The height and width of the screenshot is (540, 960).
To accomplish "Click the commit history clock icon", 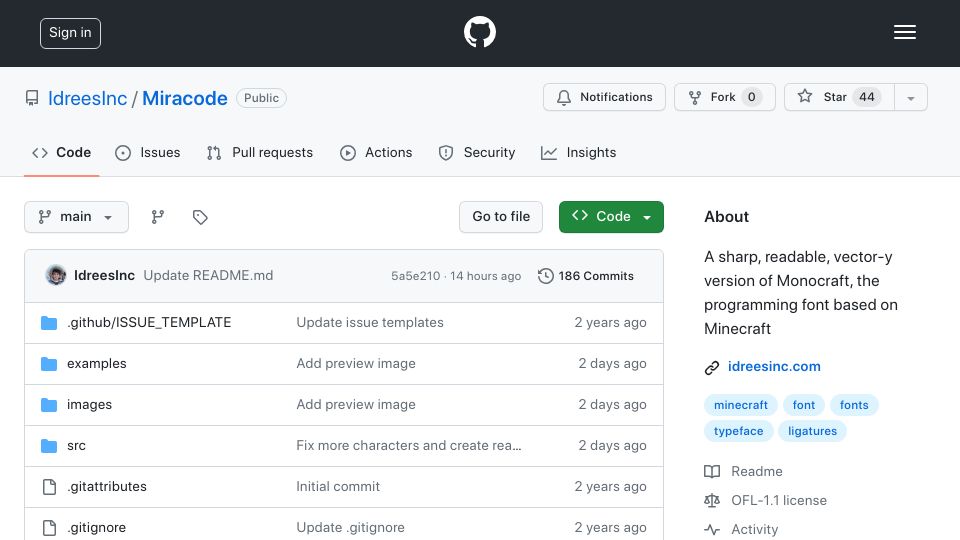I will click(545, 276).
